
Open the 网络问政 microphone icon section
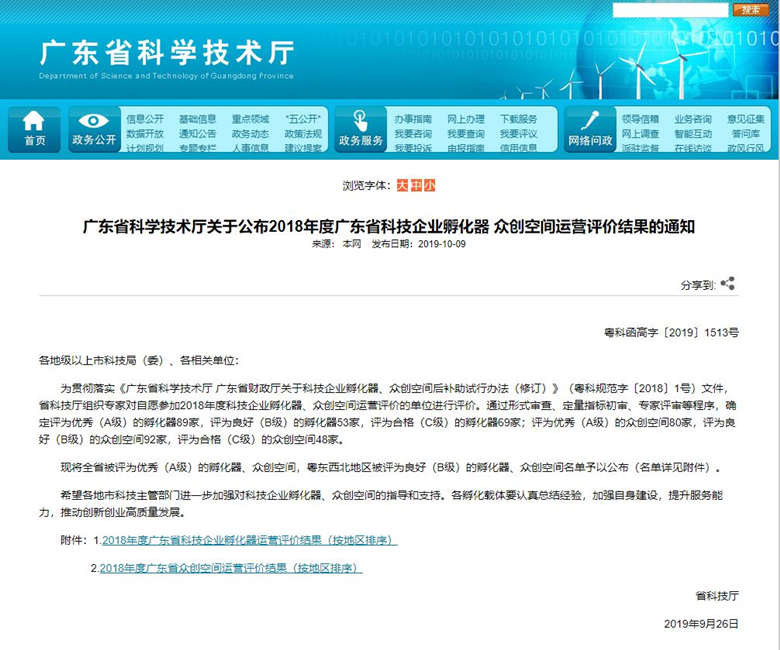click(590, 129)
